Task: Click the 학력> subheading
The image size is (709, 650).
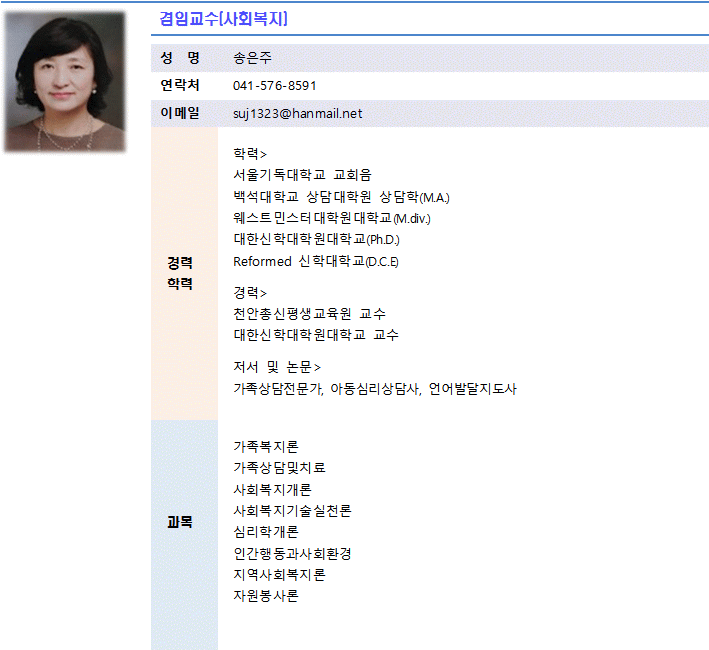Action: [250, 154]
